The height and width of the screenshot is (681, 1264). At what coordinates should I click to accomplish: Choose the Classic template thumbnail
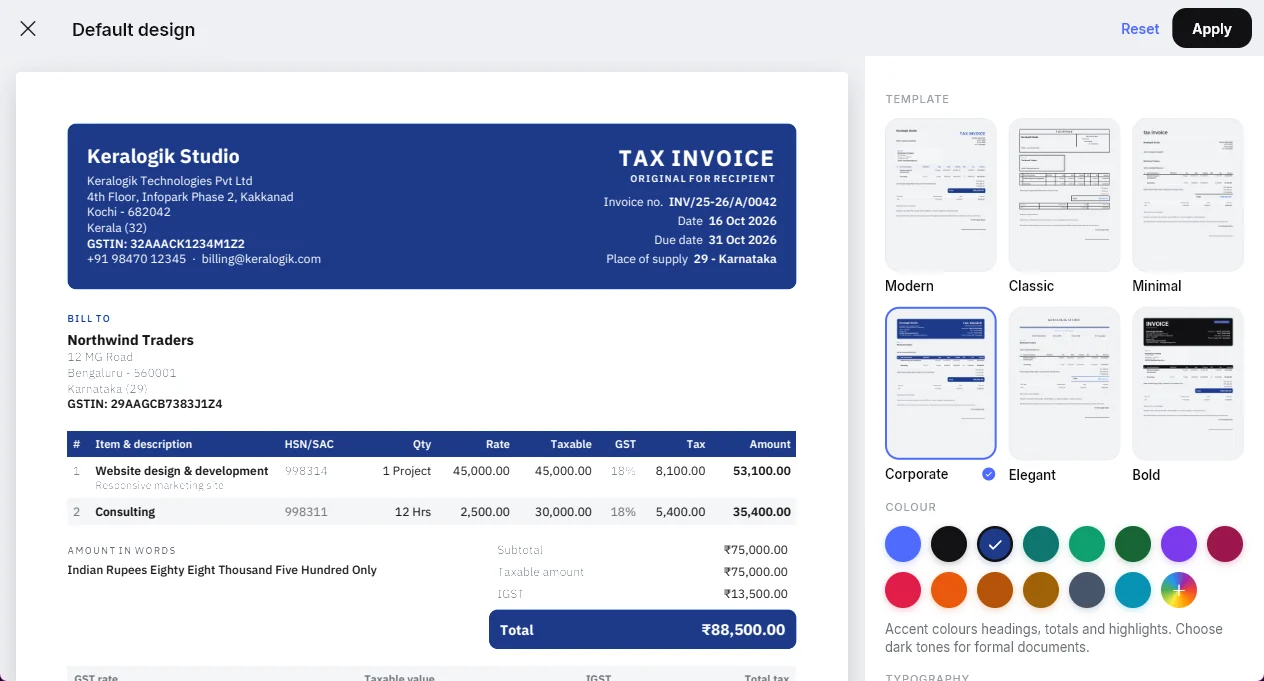1064,195
